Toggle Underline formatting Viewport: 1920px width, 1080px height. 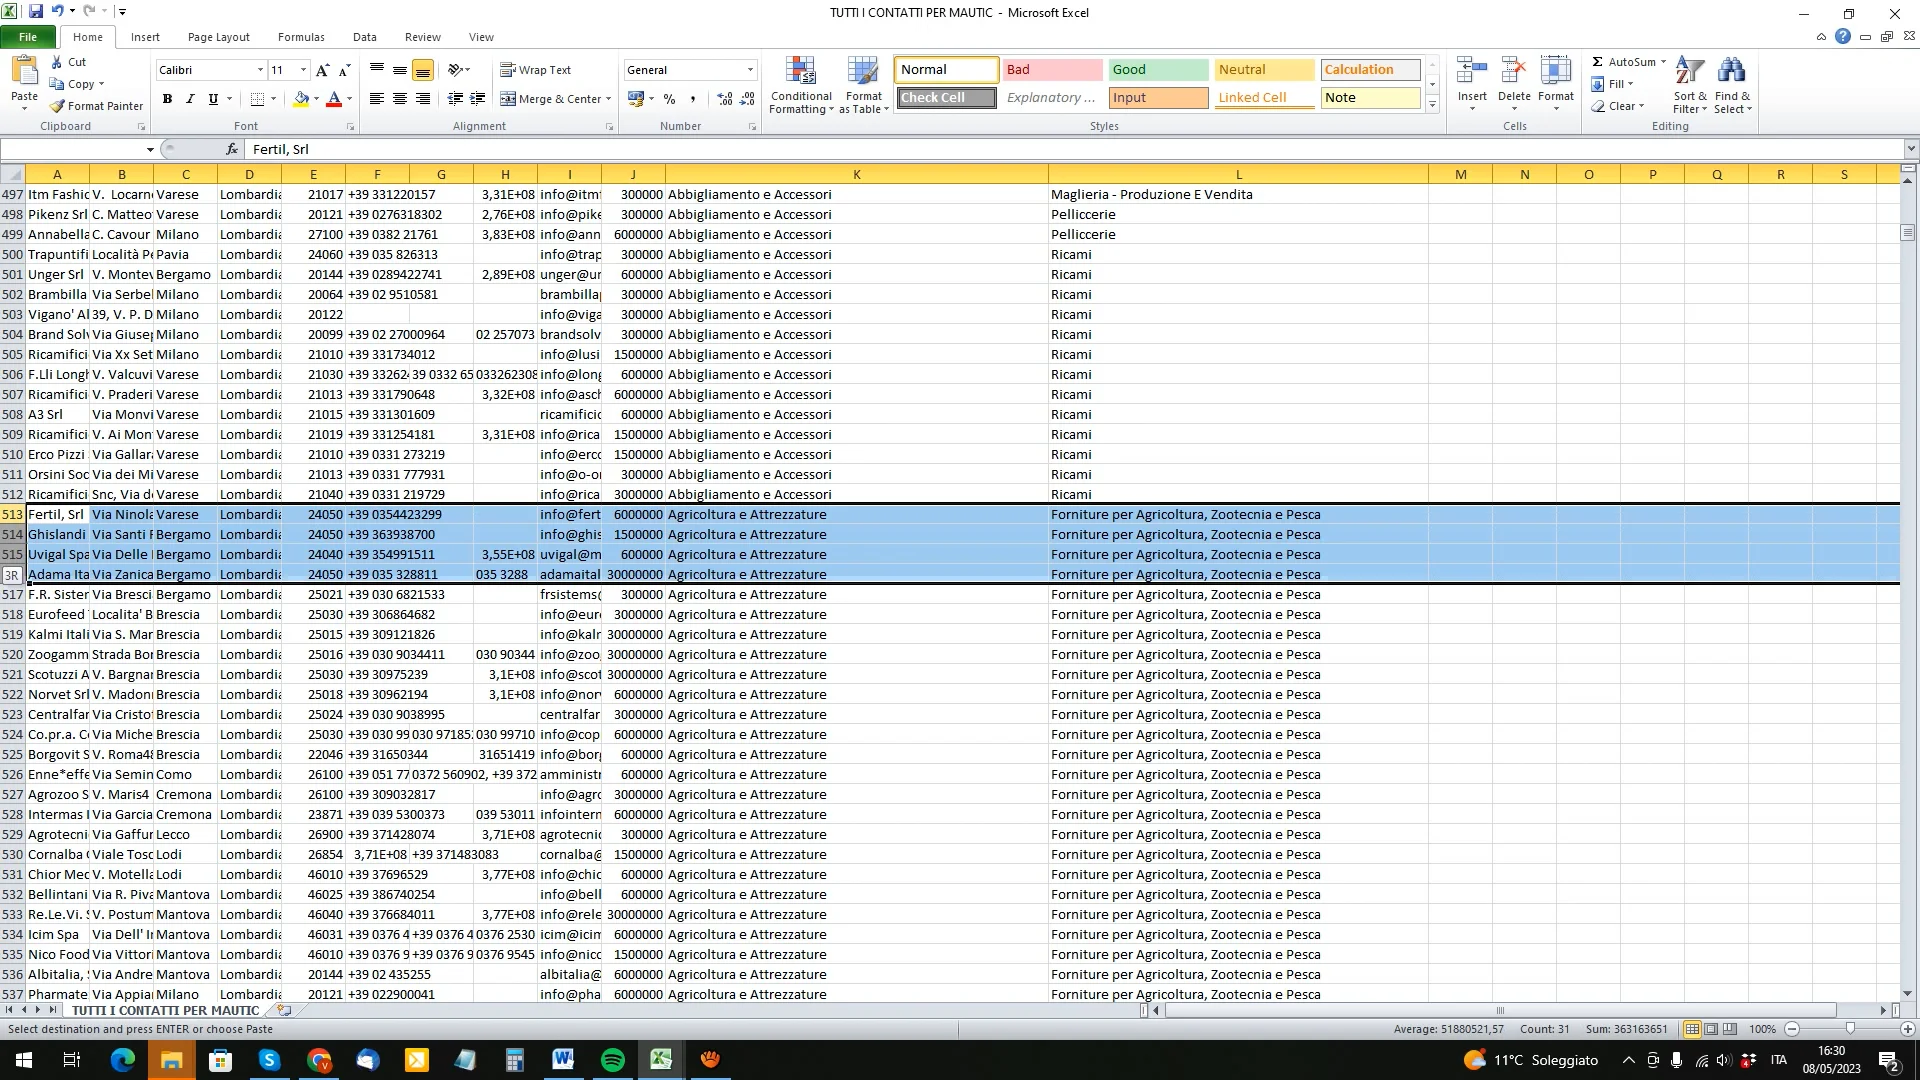click(x=213, y=99)
